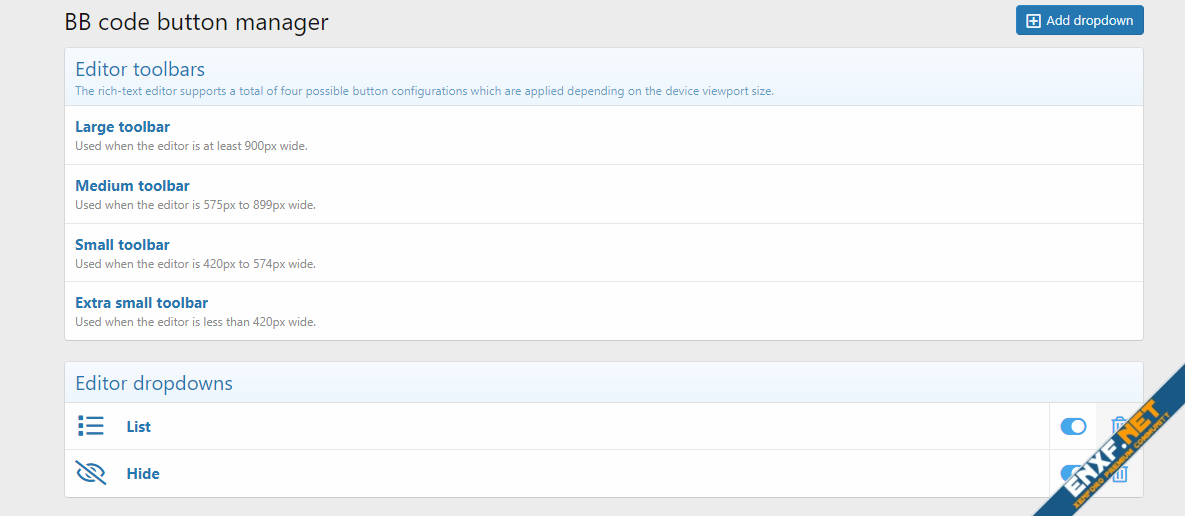Viewport: 1185px width, 516px height.
Task: Open the Medium toolbar configuration
Action: 132,186
